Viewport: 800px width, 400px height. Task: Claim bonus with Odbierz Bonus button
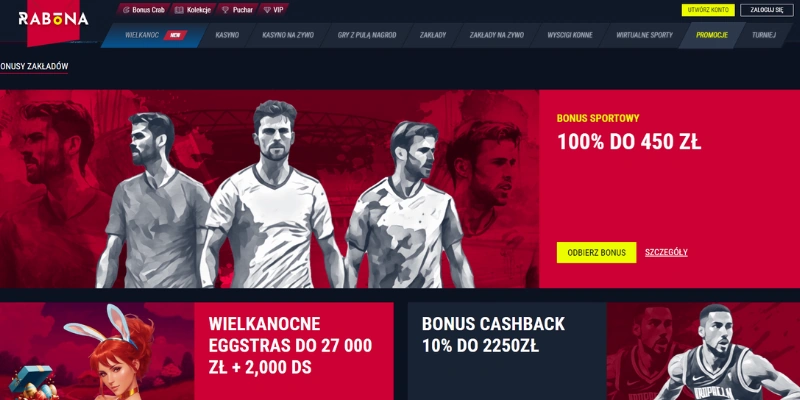596,253
